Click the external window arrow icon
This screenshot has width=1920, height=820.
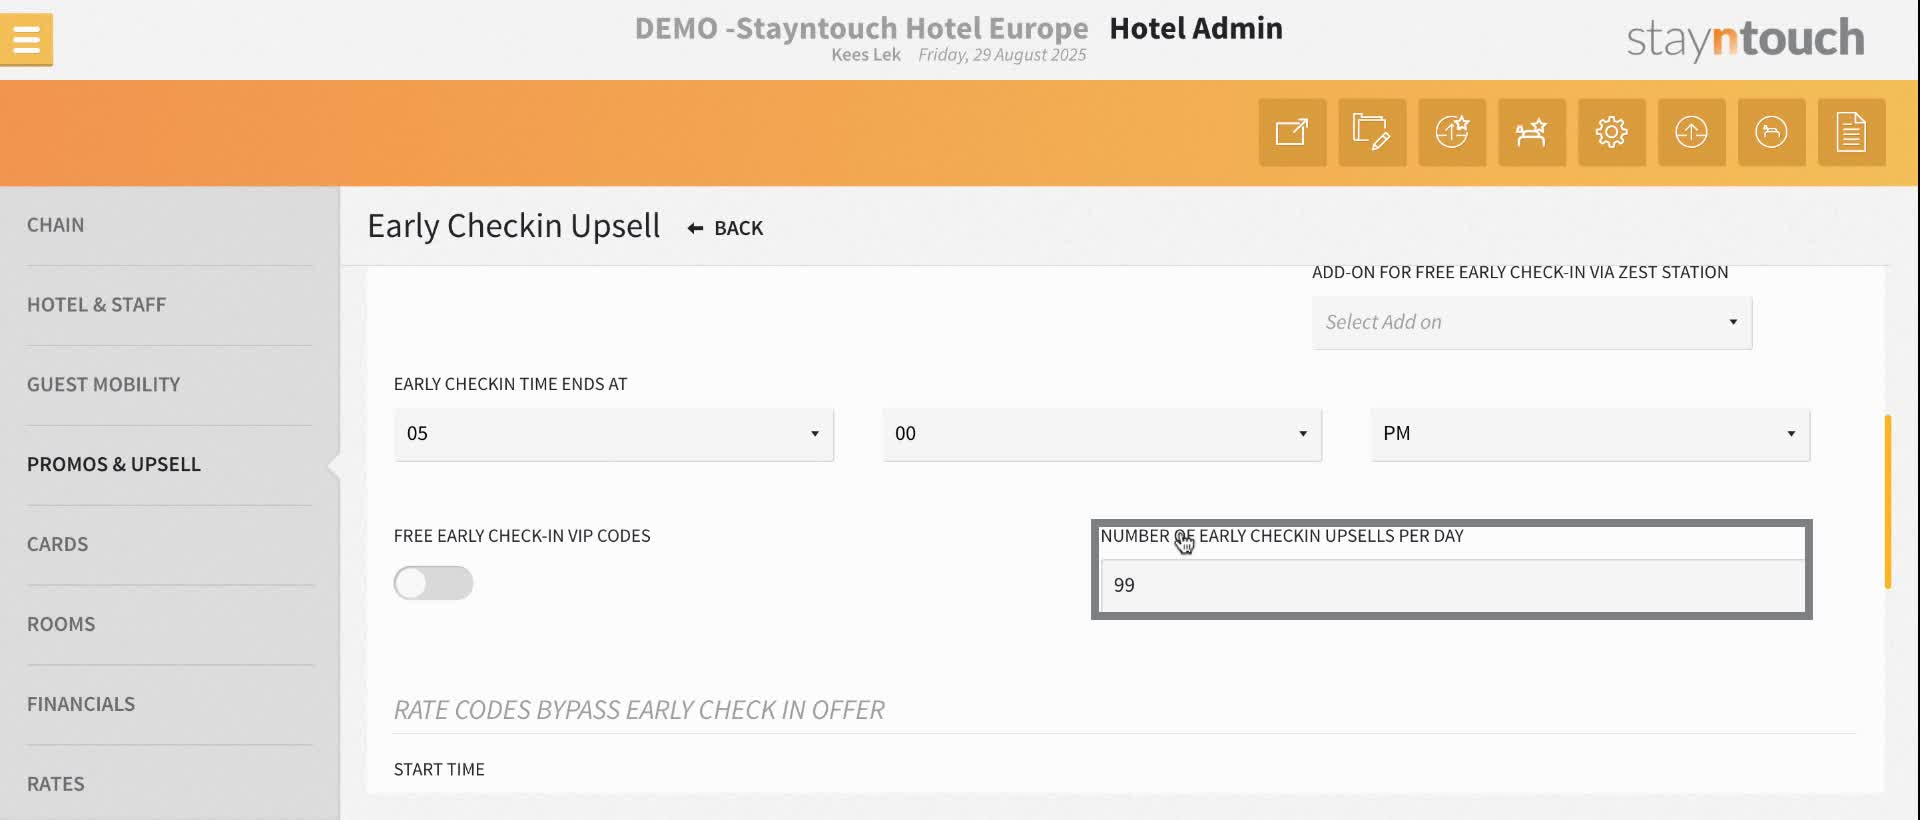(x=1292, y=132)
